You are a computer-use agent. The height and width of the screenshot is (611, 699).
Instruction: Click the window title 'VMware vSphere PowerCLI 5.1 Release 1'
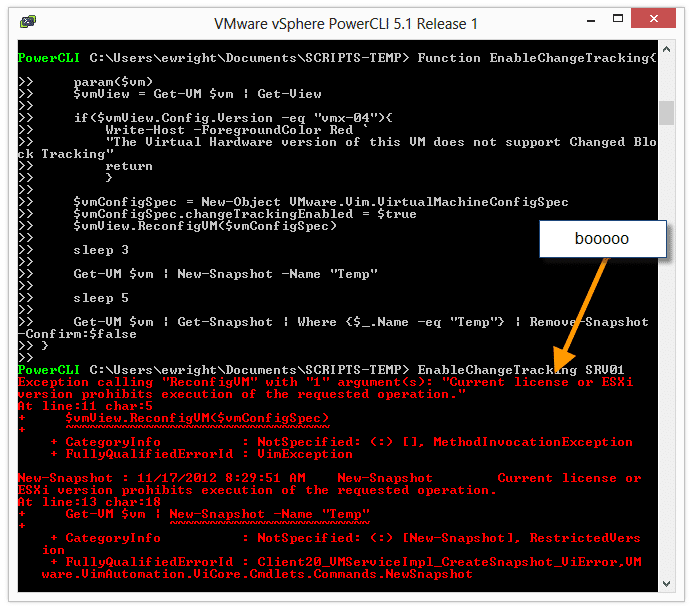coord(346,23)
